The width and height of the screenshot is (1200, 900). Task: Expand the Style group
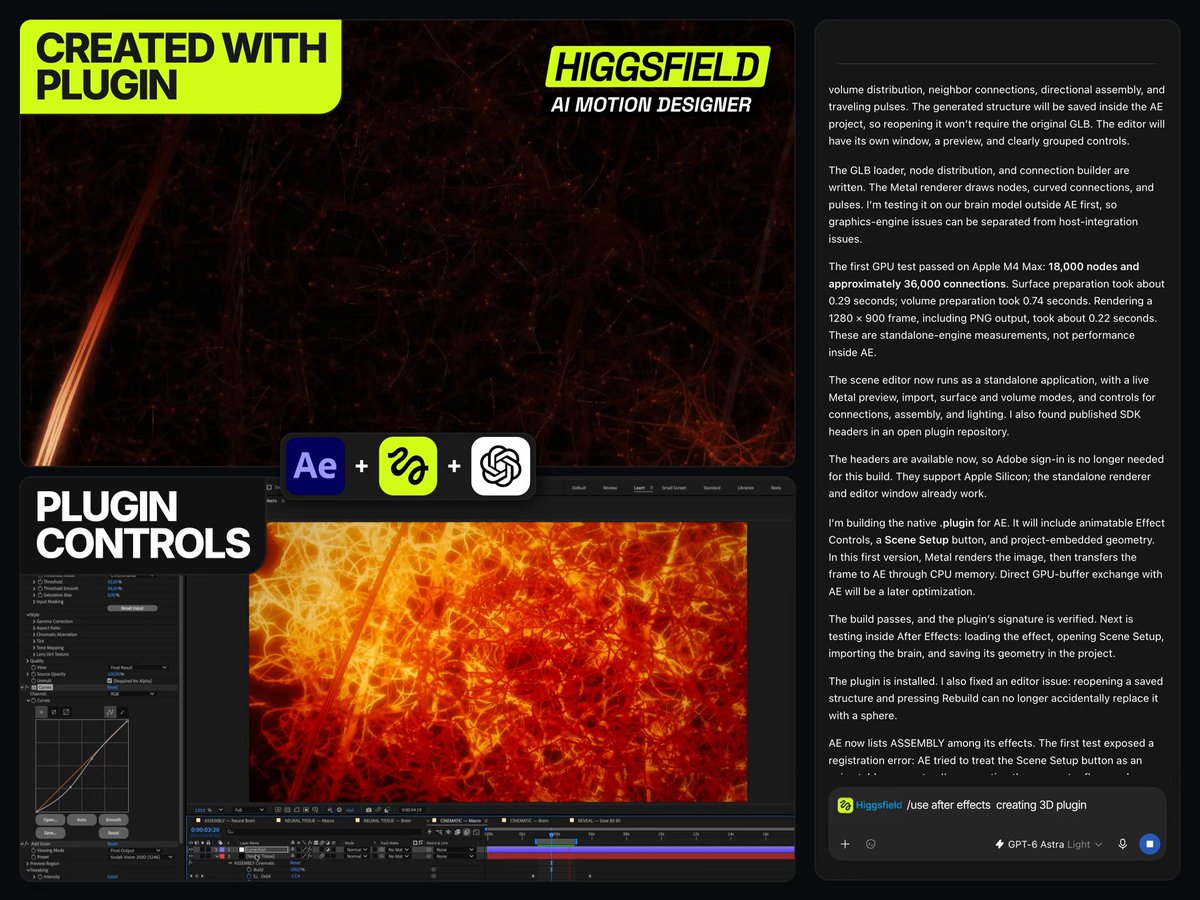click(28, 615)
